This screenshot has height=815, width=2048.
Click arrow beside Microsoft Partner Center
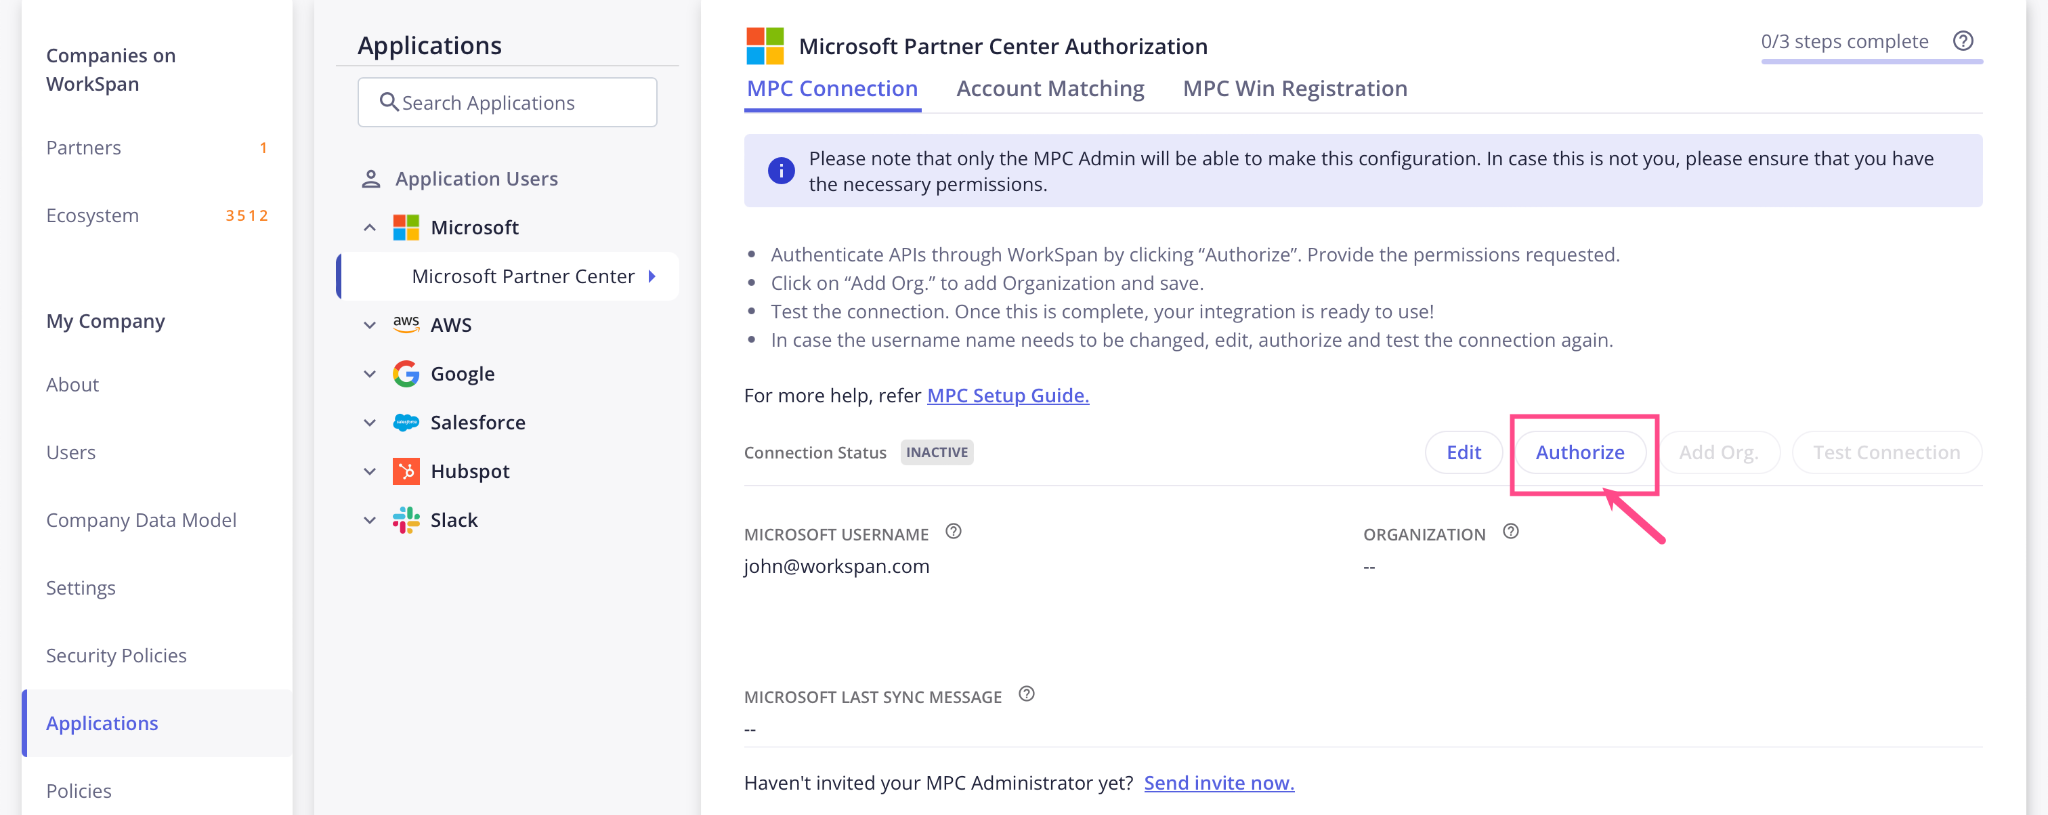[x=652, y=277]
